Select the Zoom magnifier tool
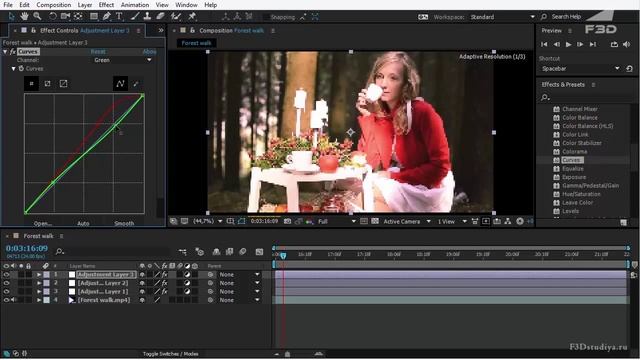The width and height of the screenshot is (640, 360). point(38,16)
